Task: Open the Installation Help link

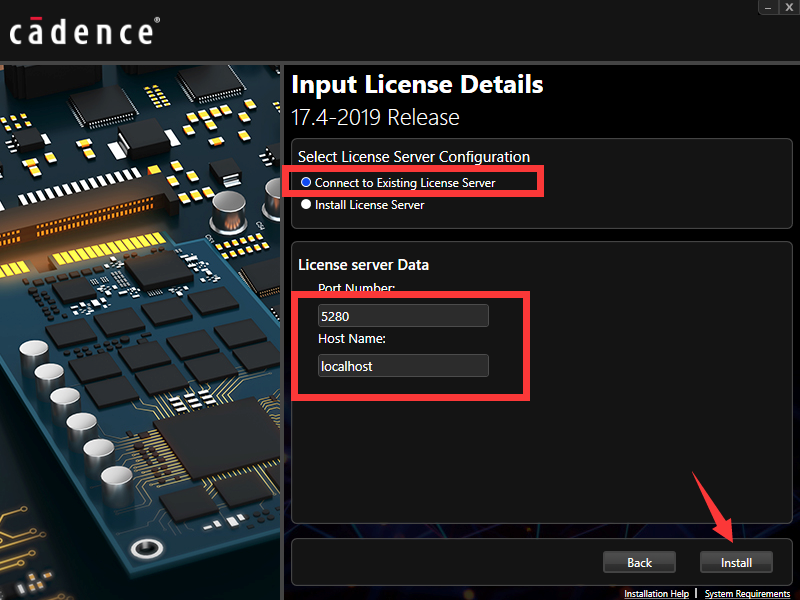Action: coord(656,594)
